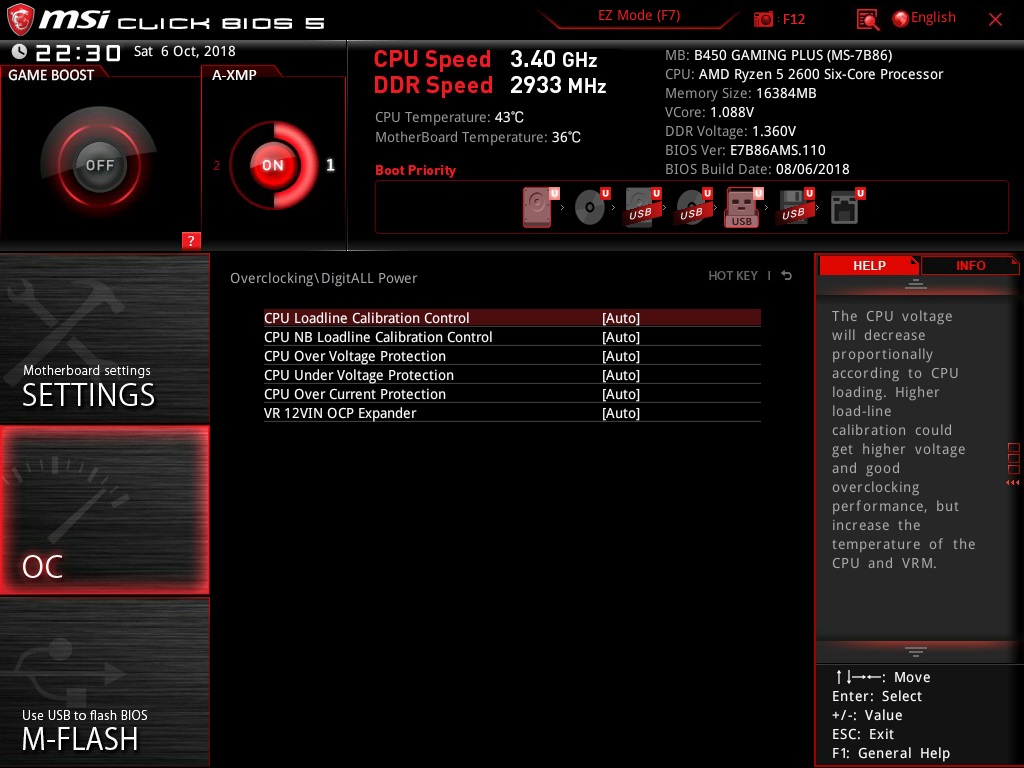The height and width of the screenshot is (768, 1024).
Task: Open CPU NB Loadline Calibration Control value
Action: tap(621, 337)
